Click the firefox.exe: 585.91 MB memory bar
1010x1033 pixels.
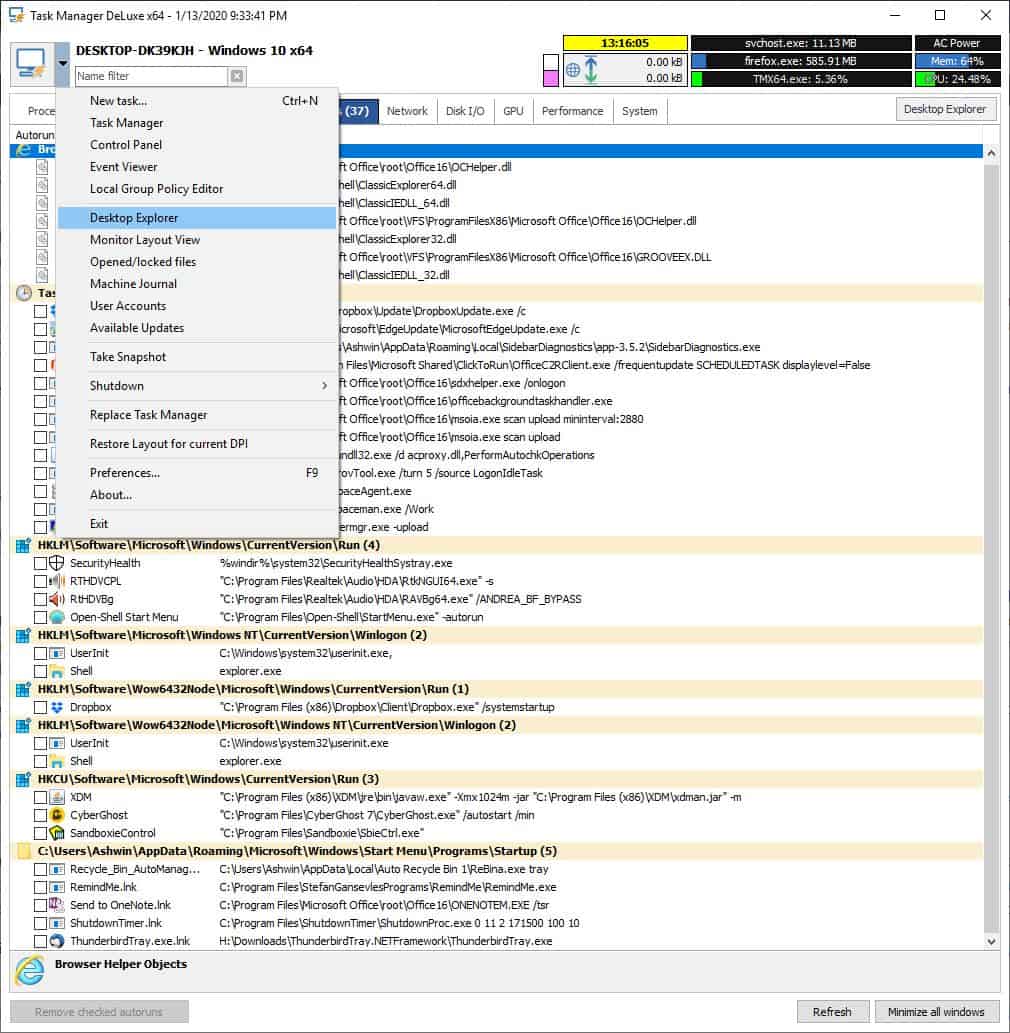(x=800, y=61)
